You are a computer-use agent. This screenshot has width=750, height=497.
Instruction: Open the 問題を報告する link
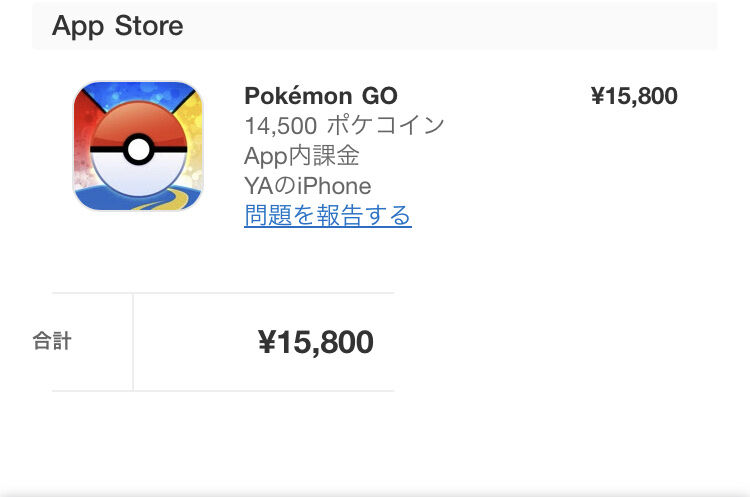328,215
